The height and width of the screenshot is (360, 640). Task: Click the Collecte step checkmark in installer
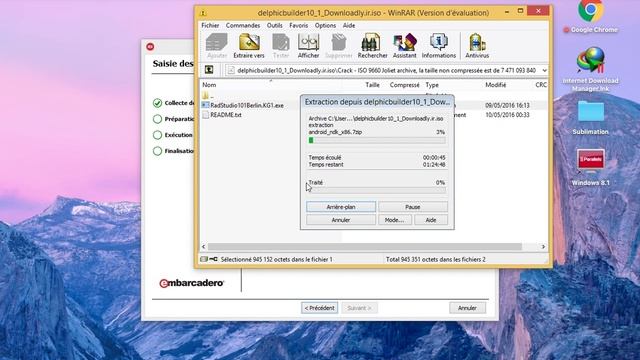pos(158,103)
